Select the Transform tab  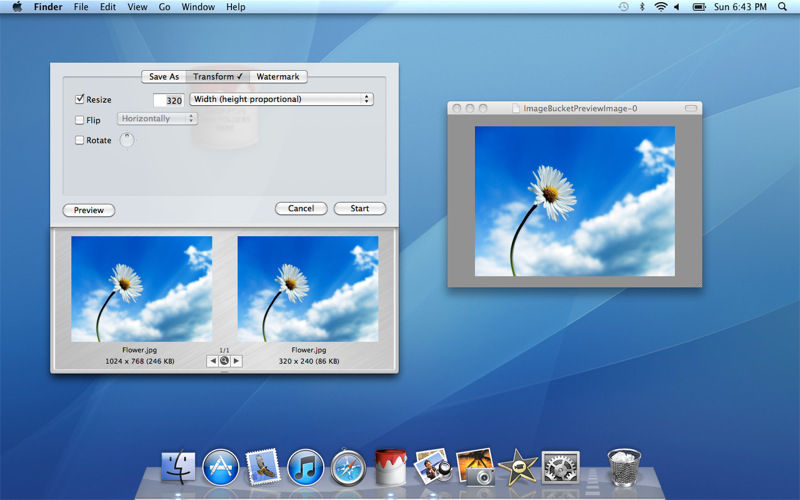[x=218, y=77]
